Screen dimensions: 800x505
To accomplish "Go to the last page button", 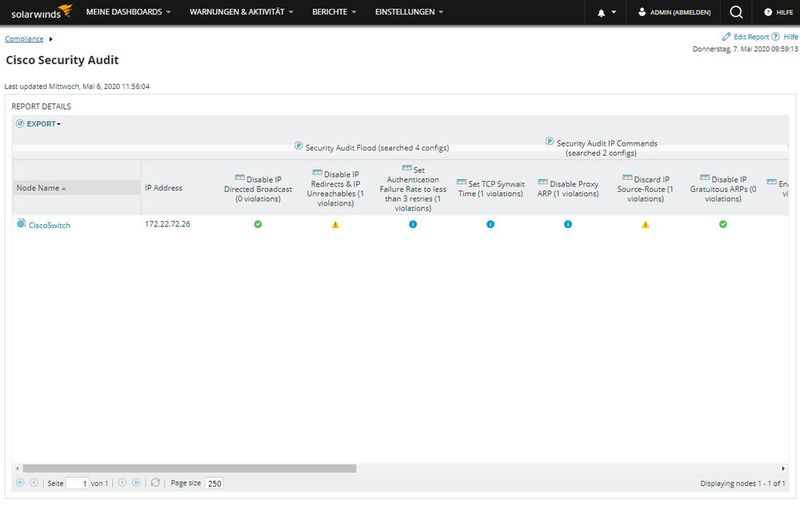I will click(x=136, y=483).
